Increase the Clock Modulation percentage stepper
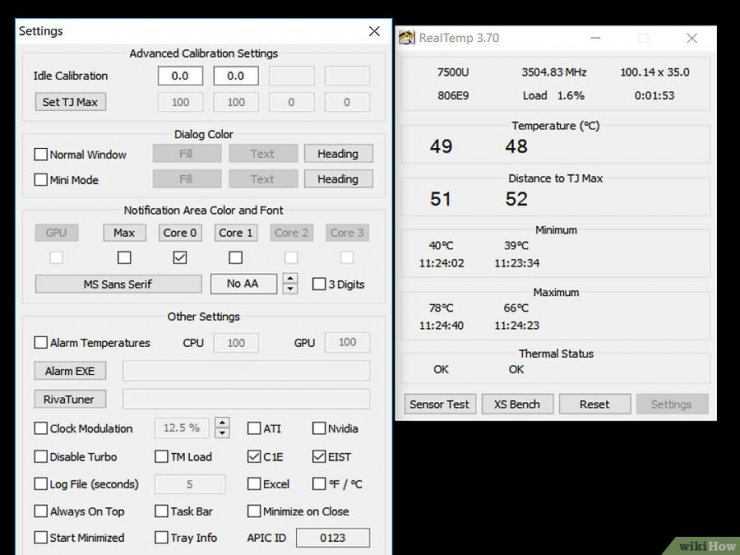 coord(222,422)
